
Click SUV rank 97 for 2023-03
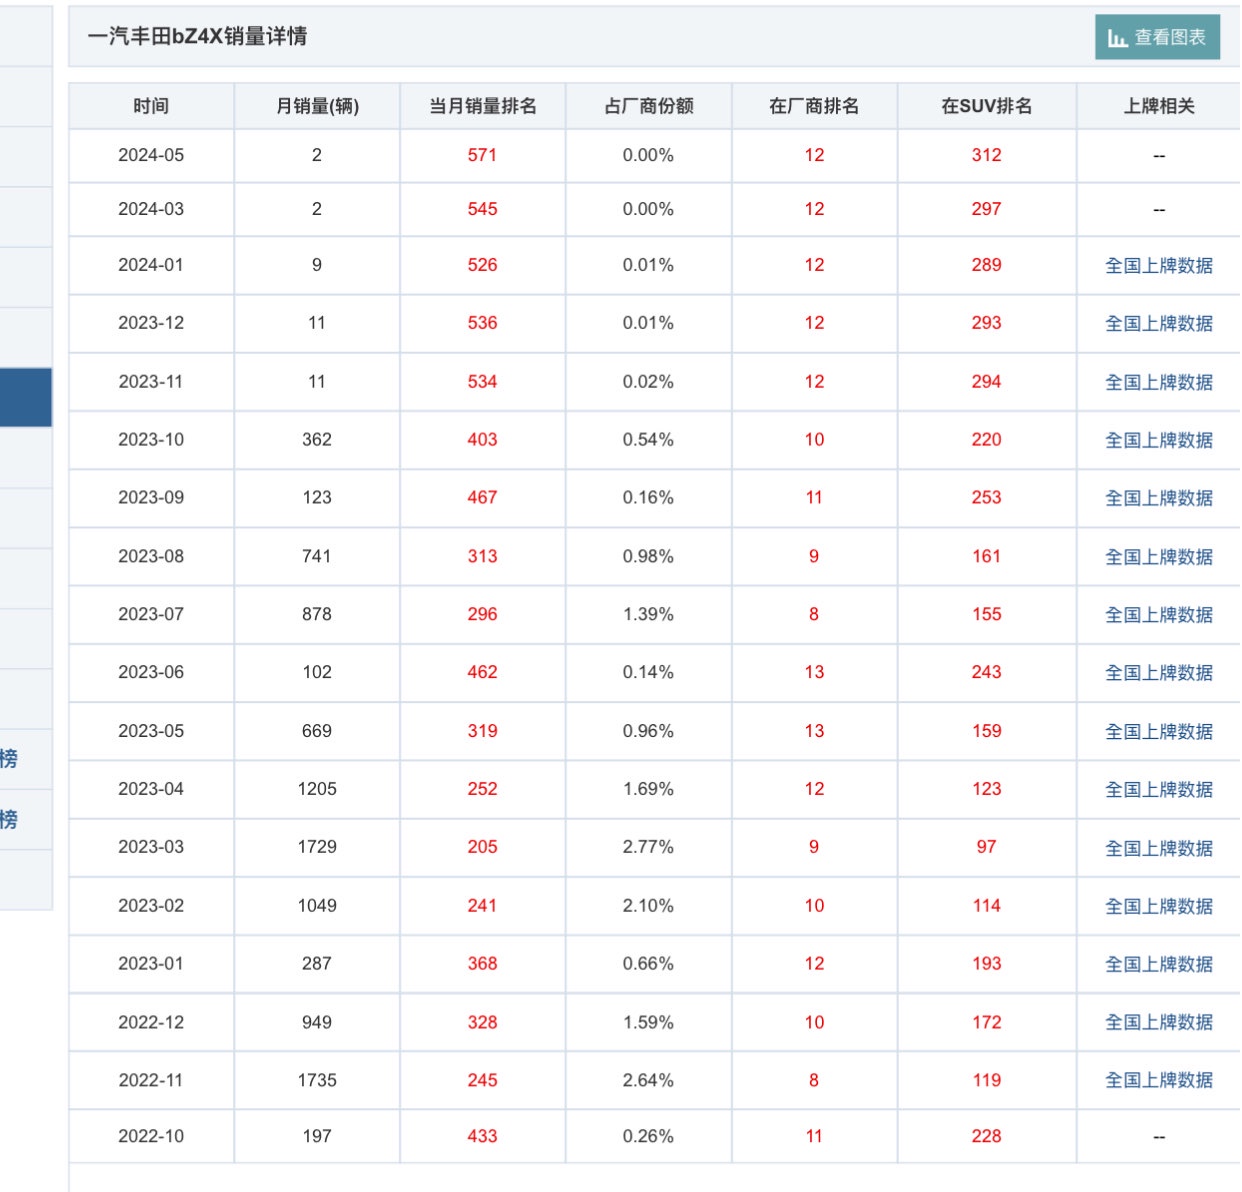click(x=987, y=847)
